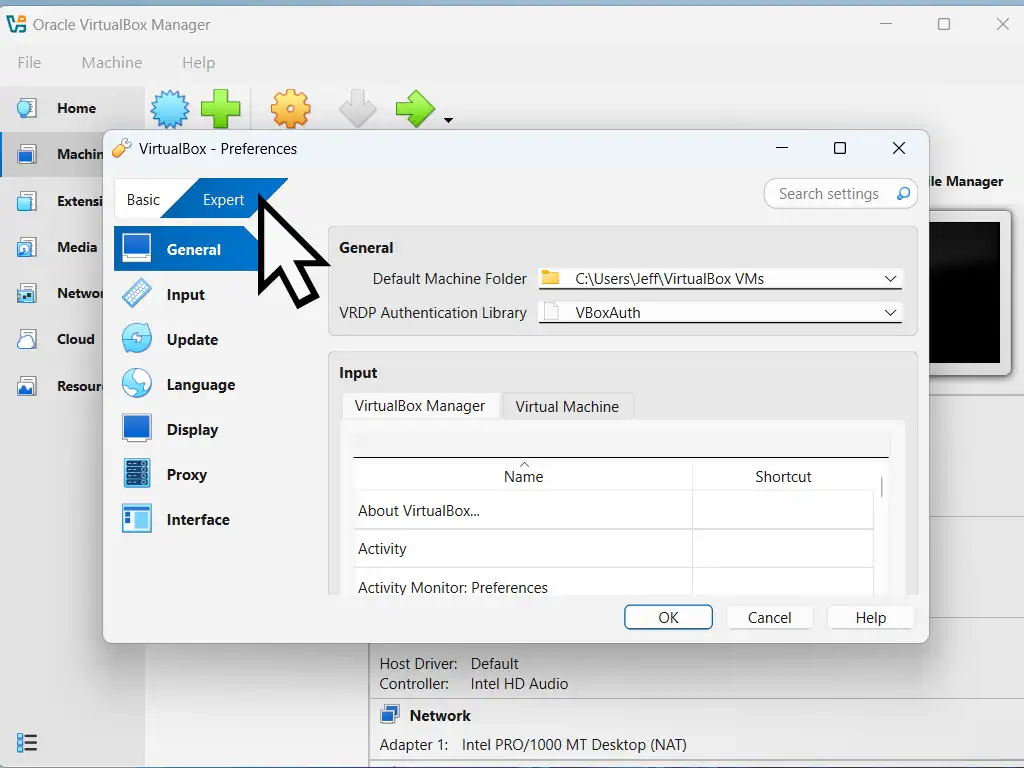Click the blue New machine starburst icon
Viewport: 1024px width, 768px height.
tap(170, 109)
